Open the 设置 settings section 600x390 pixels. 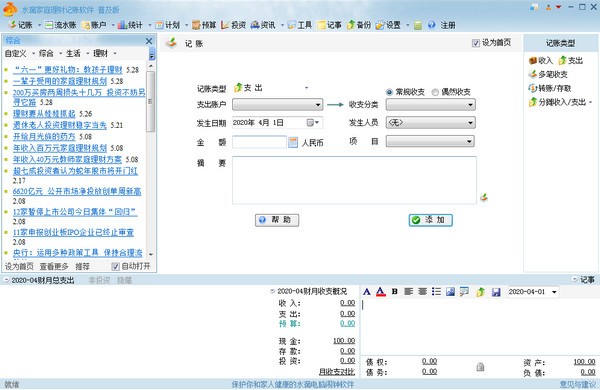tap(388, 25)
